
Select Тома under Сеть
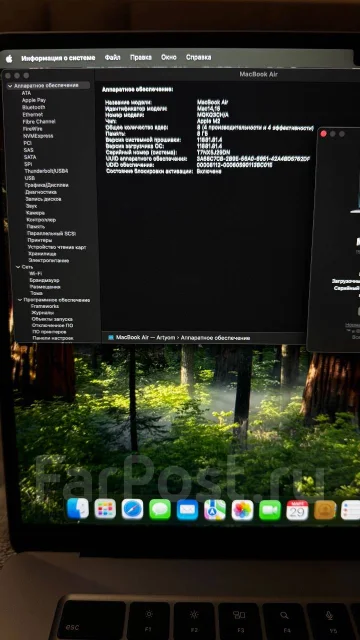36,293
